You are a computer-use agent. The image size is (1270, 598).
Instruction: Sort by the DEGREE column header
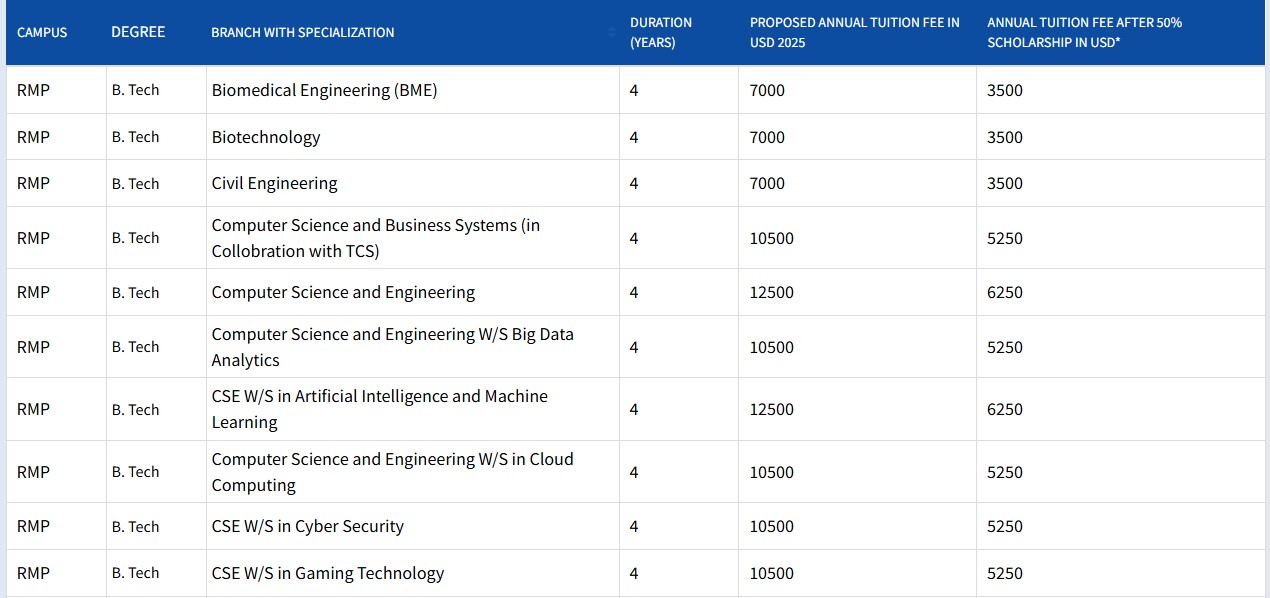pyautogui.click(x=138, y=32)
